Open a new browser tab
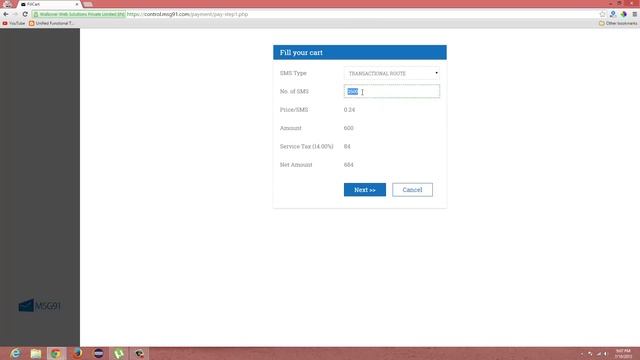640x360 pixels. point(88,4)
